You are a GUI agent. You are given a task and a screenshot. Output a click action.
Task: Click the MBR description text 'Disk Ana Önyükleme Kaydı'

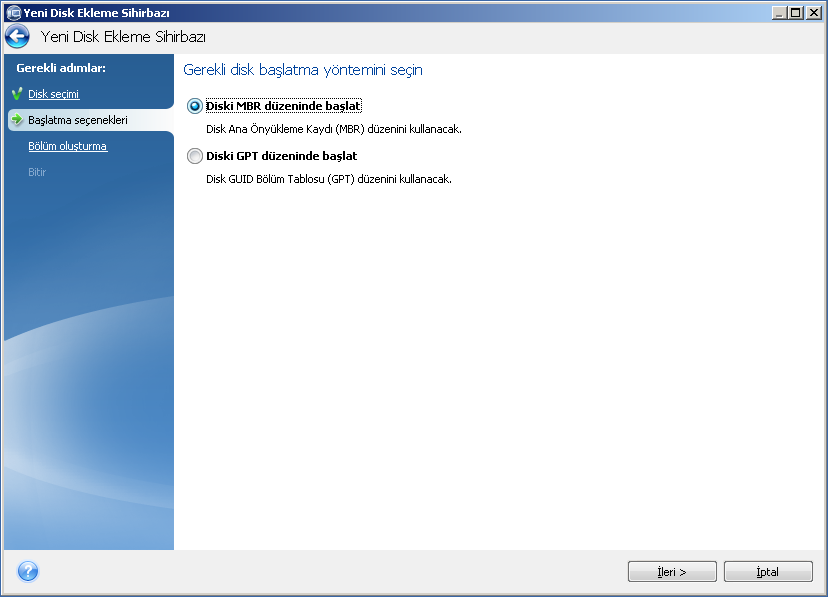[269, 129]
